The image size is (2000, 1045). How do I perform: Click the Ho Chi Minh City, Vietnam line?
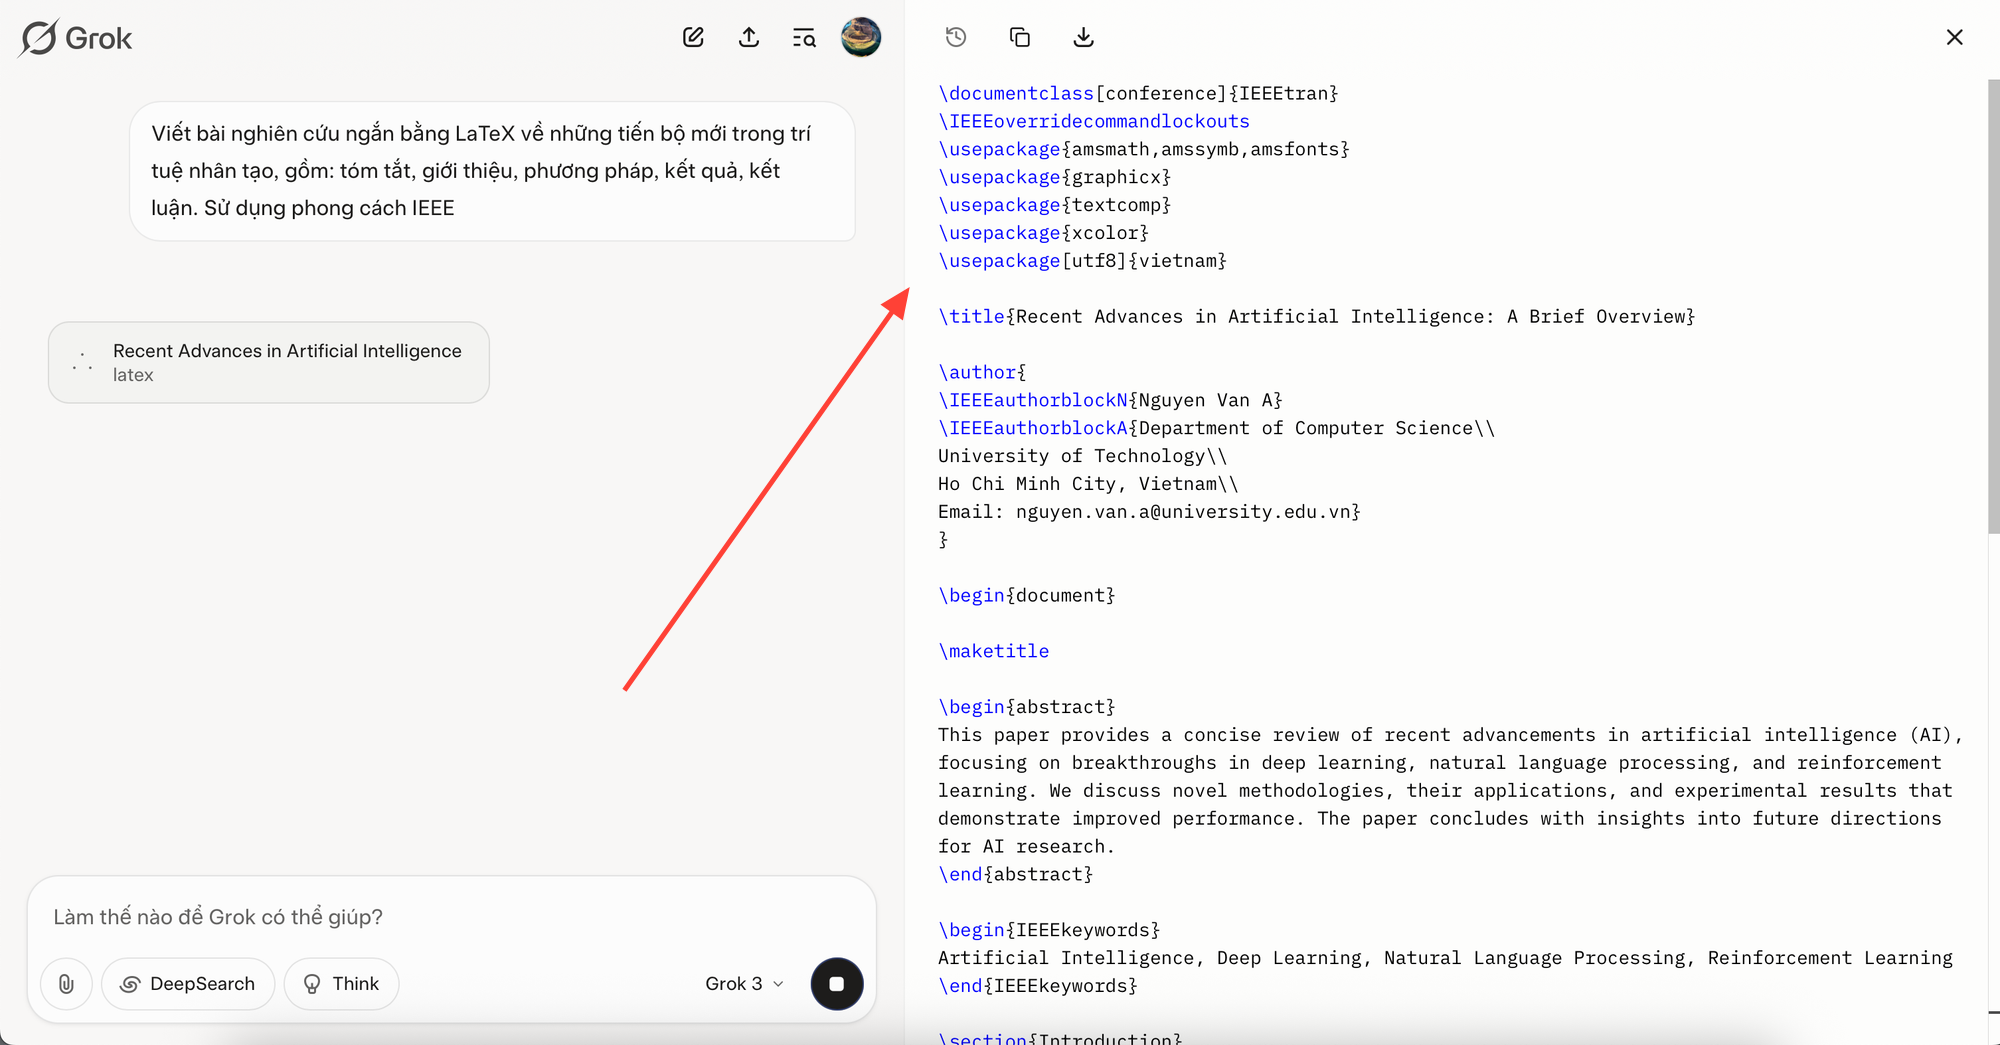pos(1088,484)
